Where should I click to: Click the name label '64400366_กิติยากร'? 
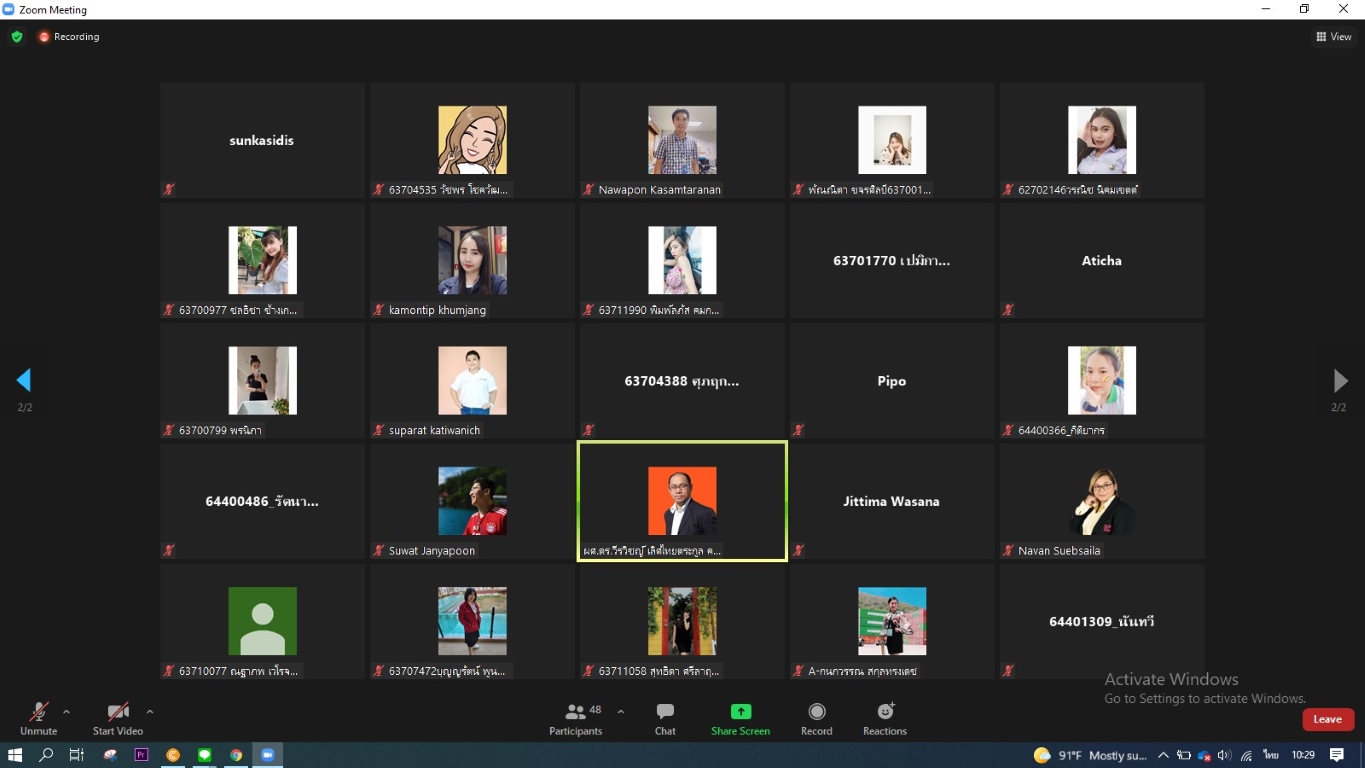coord(1061,430)
